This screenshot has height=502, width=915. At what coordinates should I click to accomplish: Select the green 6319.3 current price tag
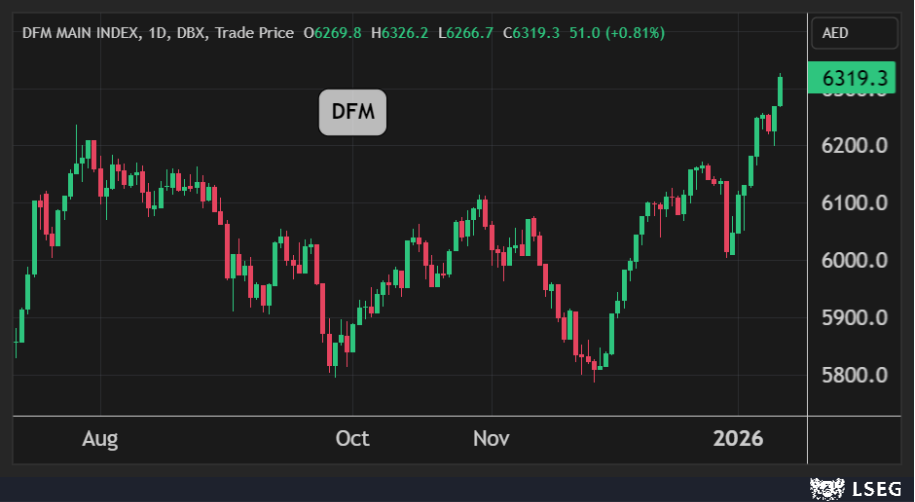pyautogui.click(x=854, y=78)
